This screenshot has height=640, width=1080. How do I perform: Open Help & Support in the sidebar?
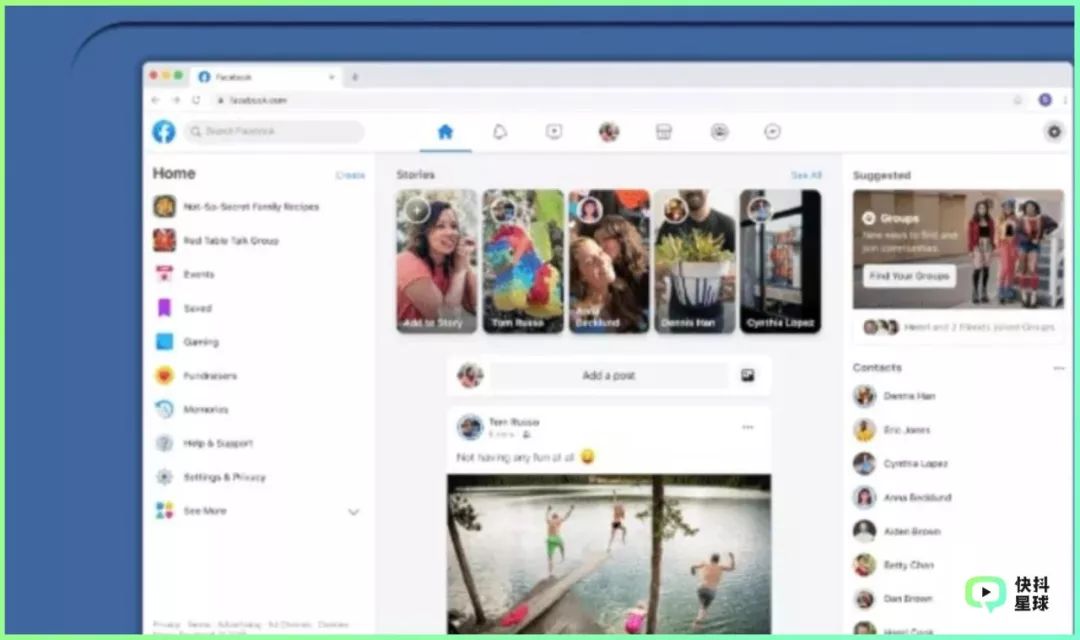point(203,443)
